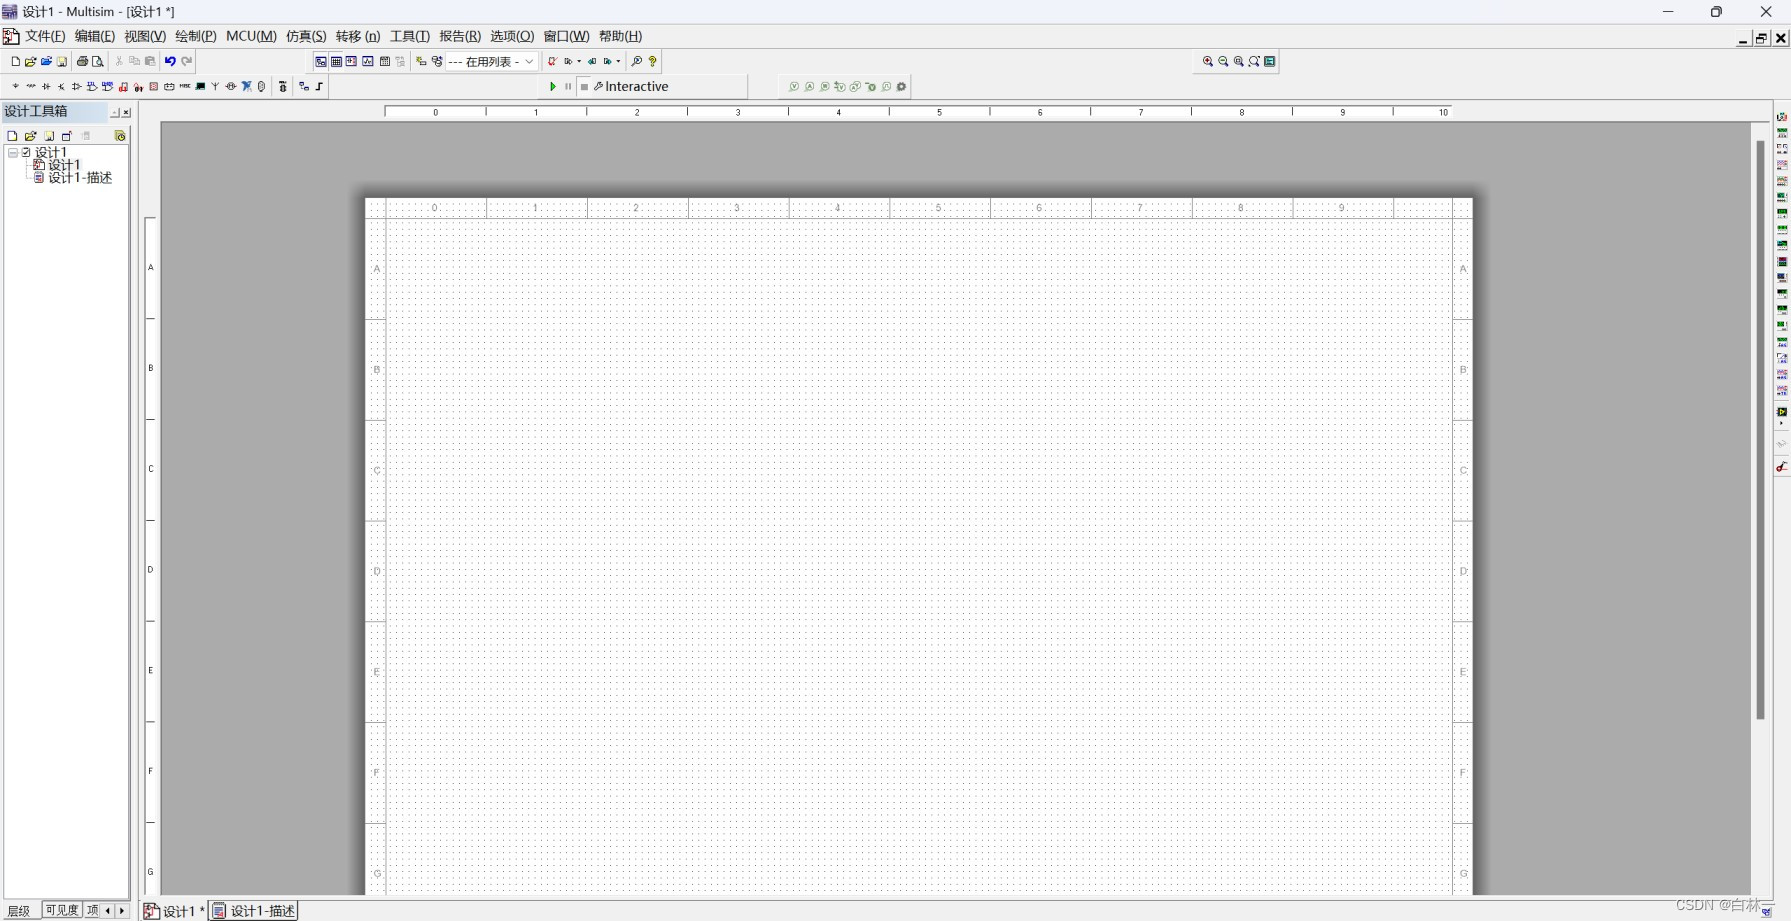Zoom out of the schematic
Image resolution: width=1791 pixels, height=921 pixels.
tap(1223, 61)
